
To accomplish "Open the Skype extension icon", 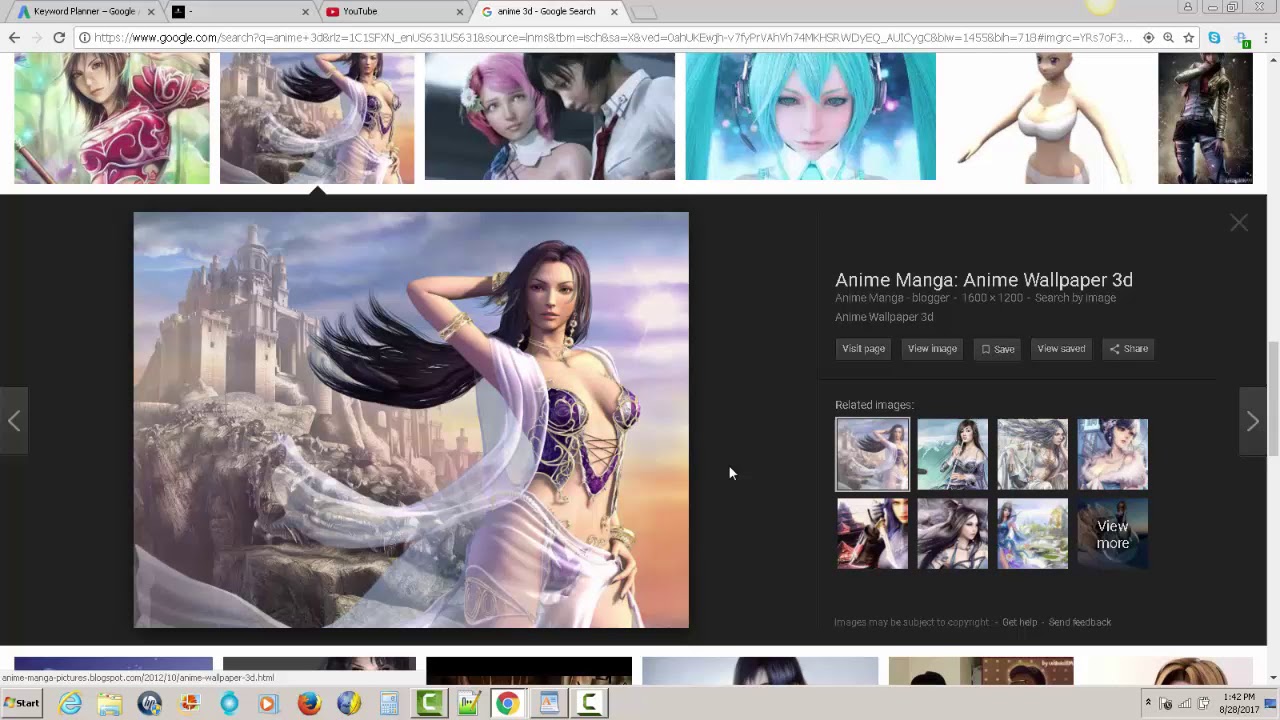I will click(x=1214, y=38).
